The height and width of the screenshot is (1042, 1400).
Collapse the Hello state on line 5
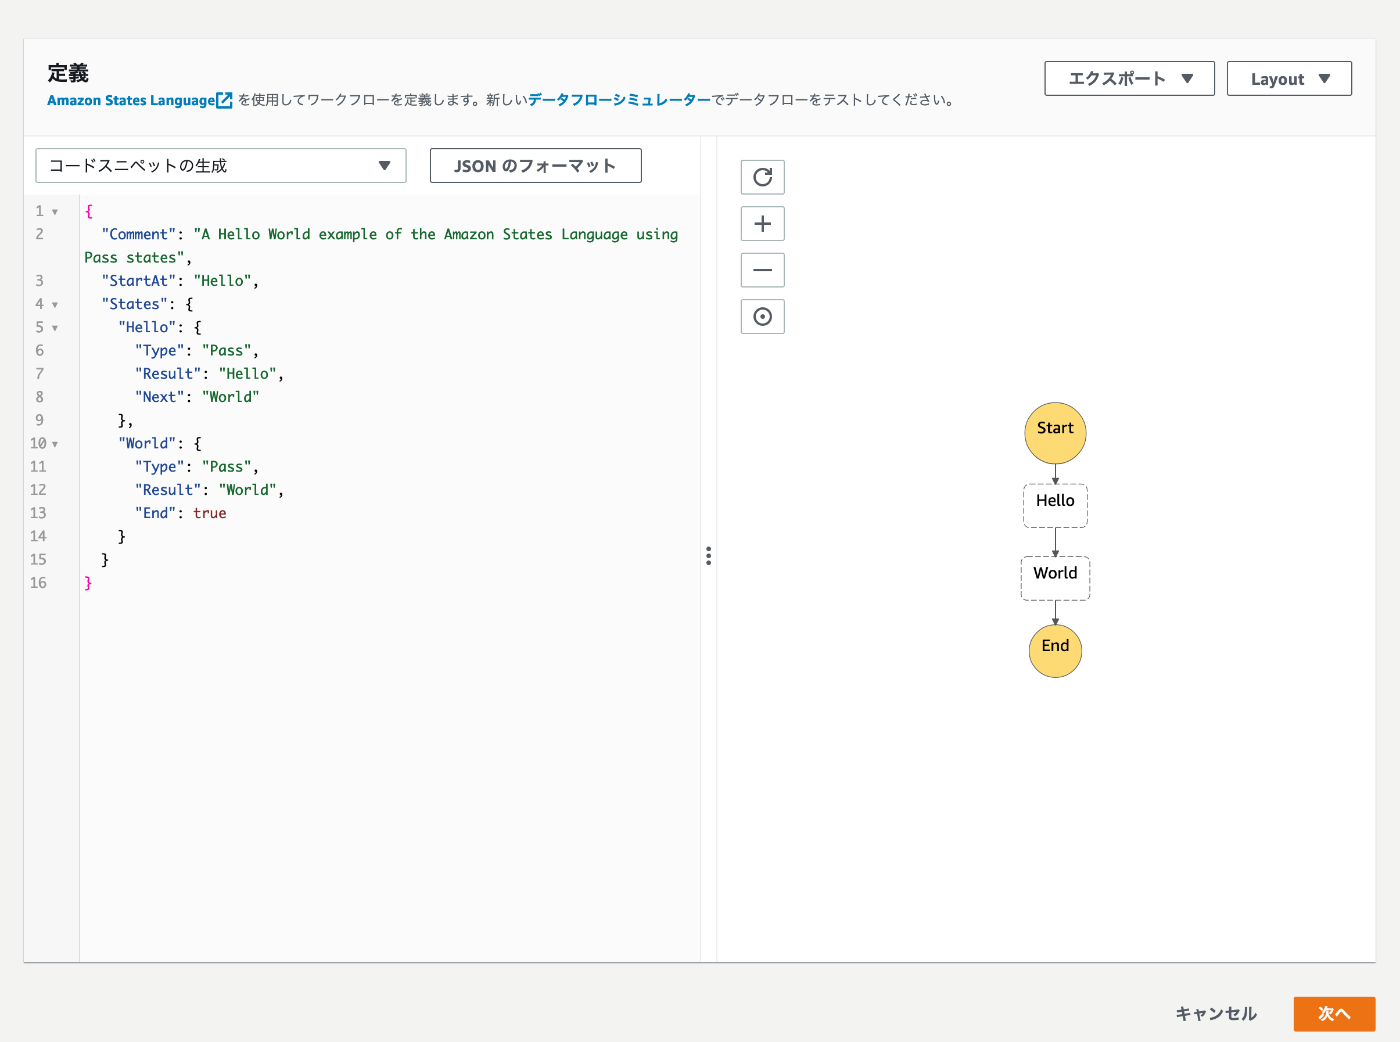pos(55,327)
